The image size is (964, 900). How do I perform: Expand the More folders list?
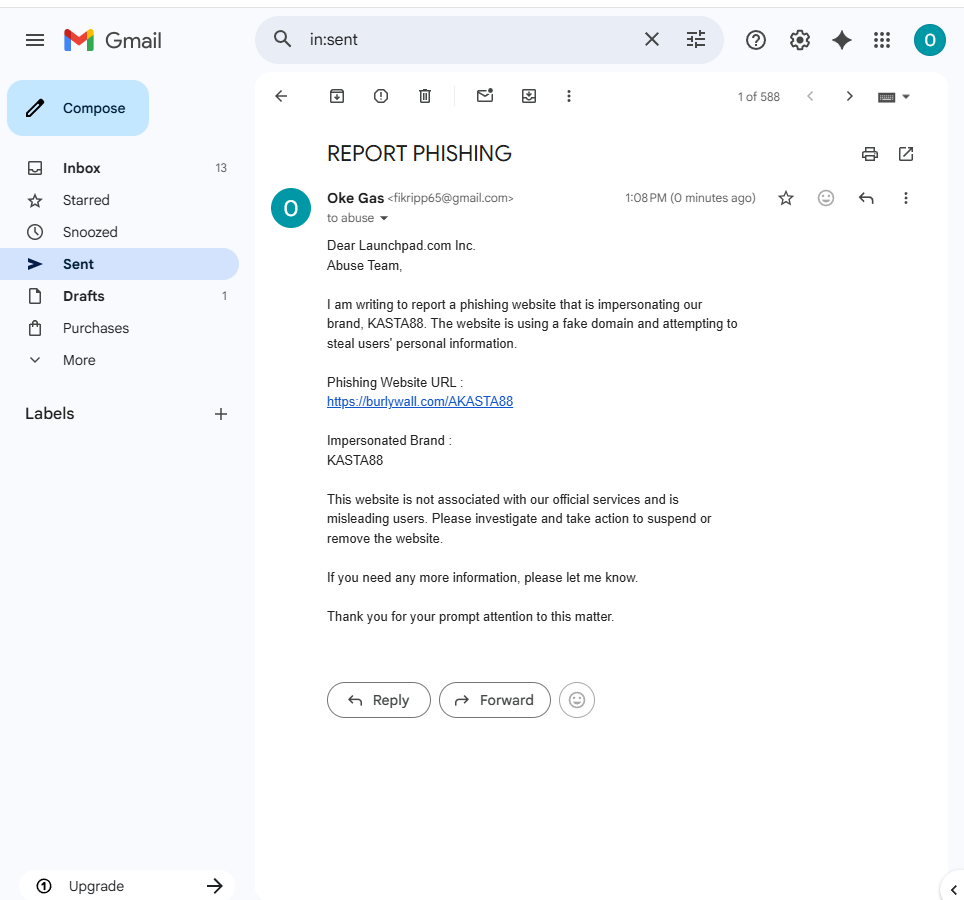click(x=119, y=360)
